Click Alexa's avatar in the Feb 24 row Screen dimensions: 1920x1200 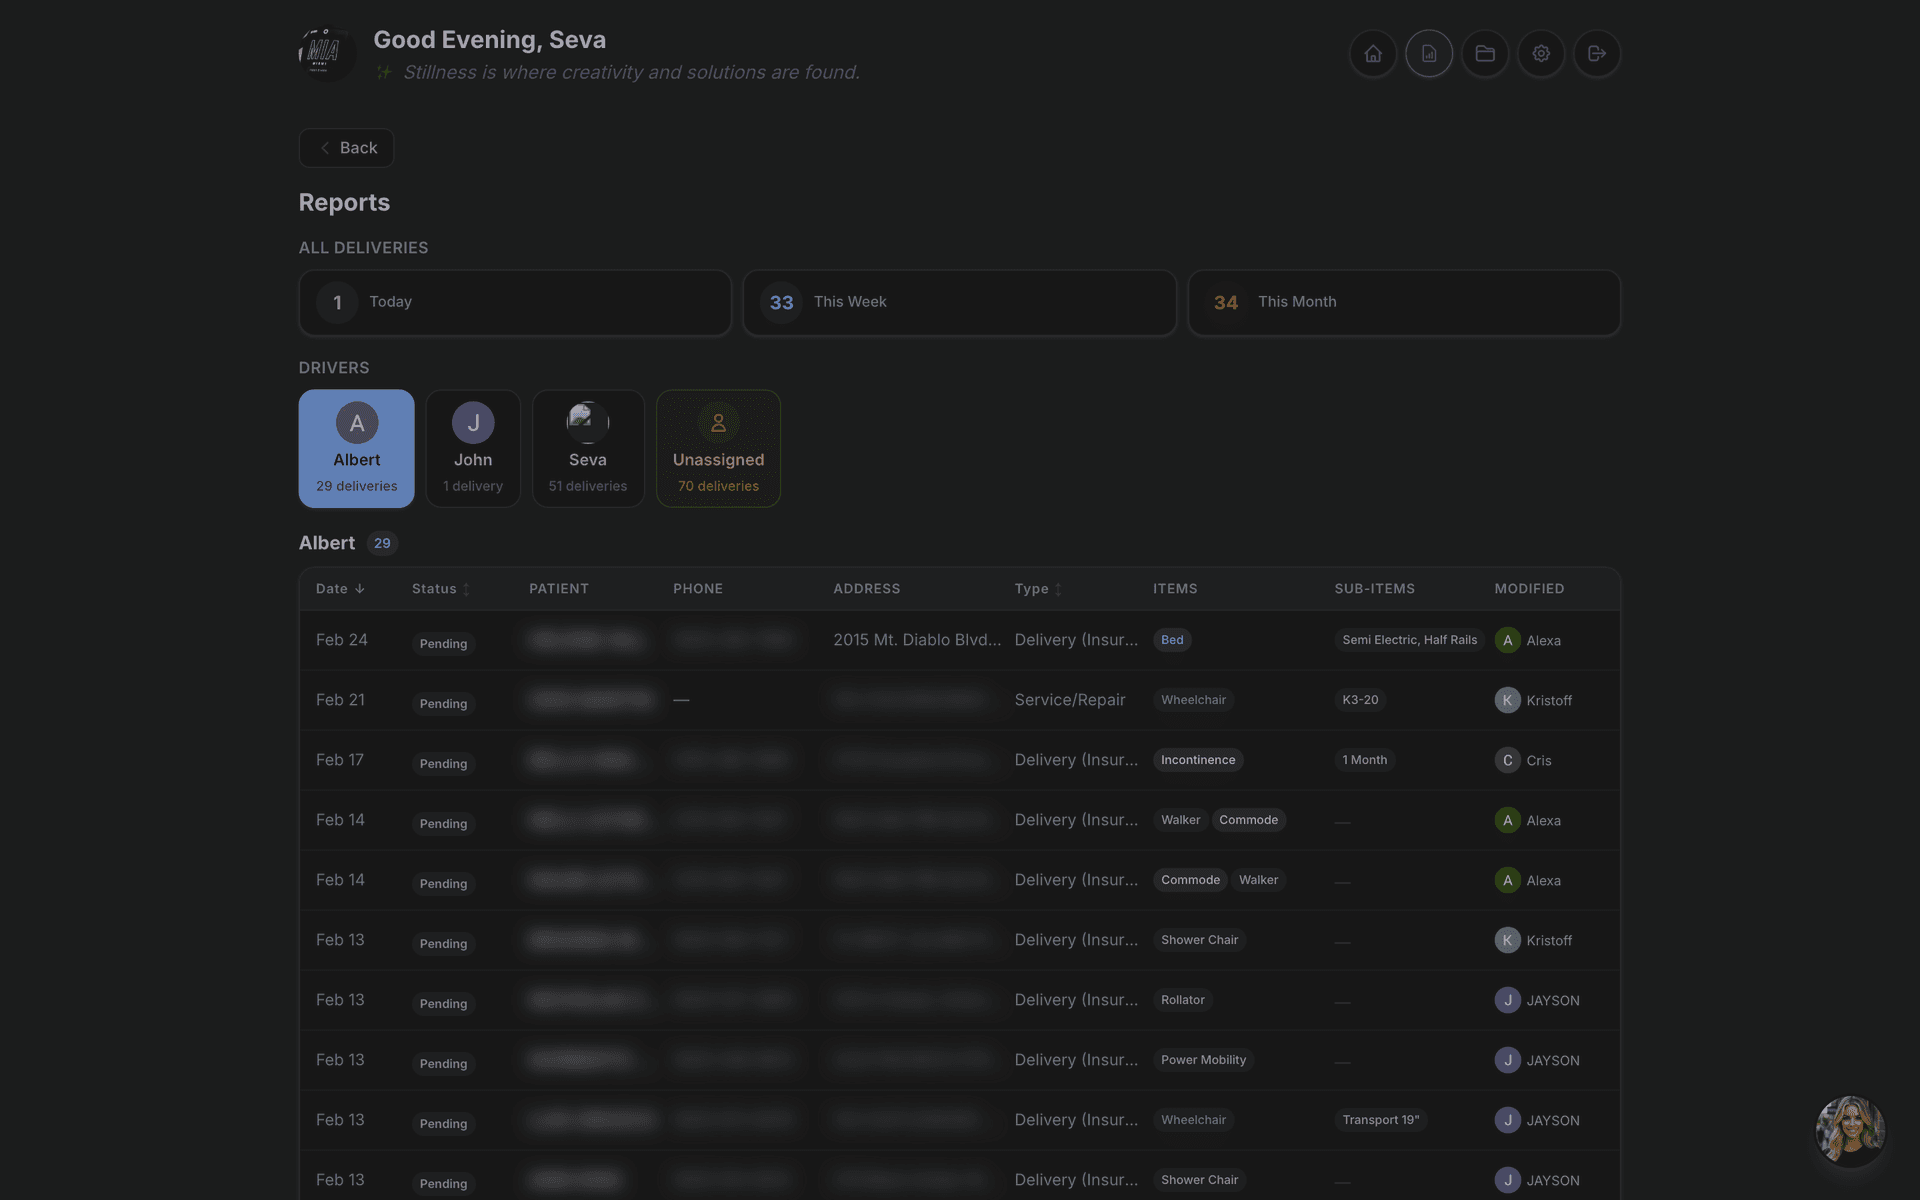(x=1507, y=640)
